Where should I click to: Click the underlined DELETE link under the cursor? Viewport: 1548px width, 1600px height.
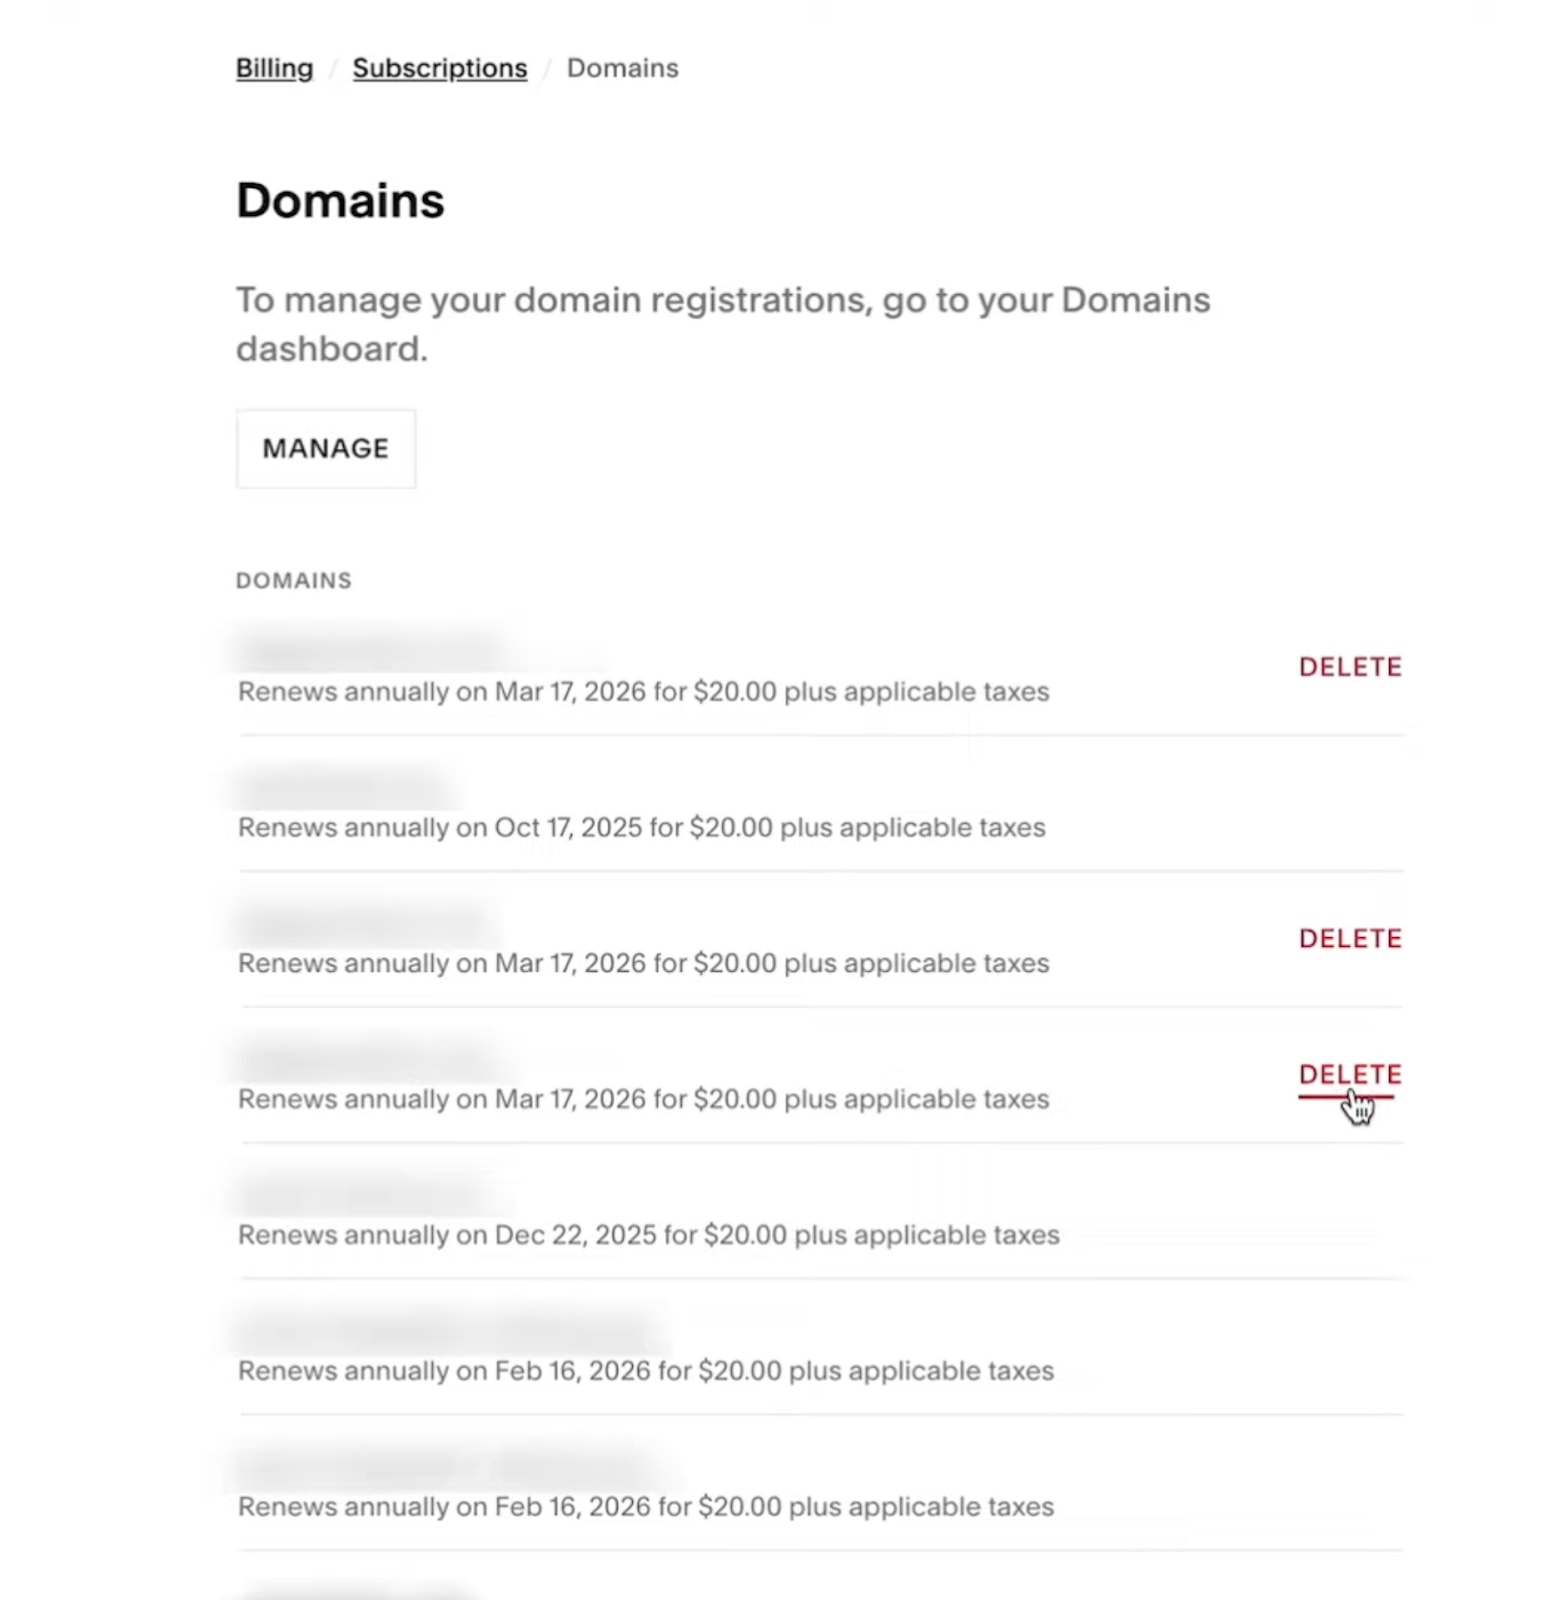[x=1350, y=1074]
